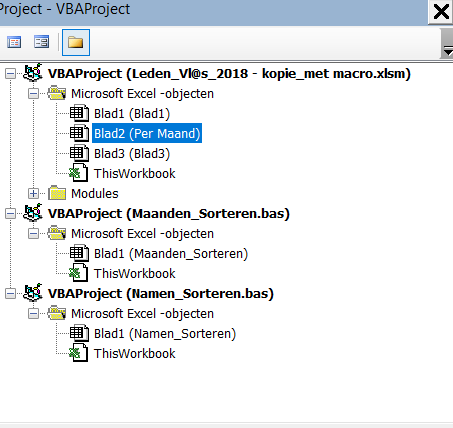Collapse Microsoft Excel -objecten under Maanden_Sorteren
453x428 pixels.
33,234
